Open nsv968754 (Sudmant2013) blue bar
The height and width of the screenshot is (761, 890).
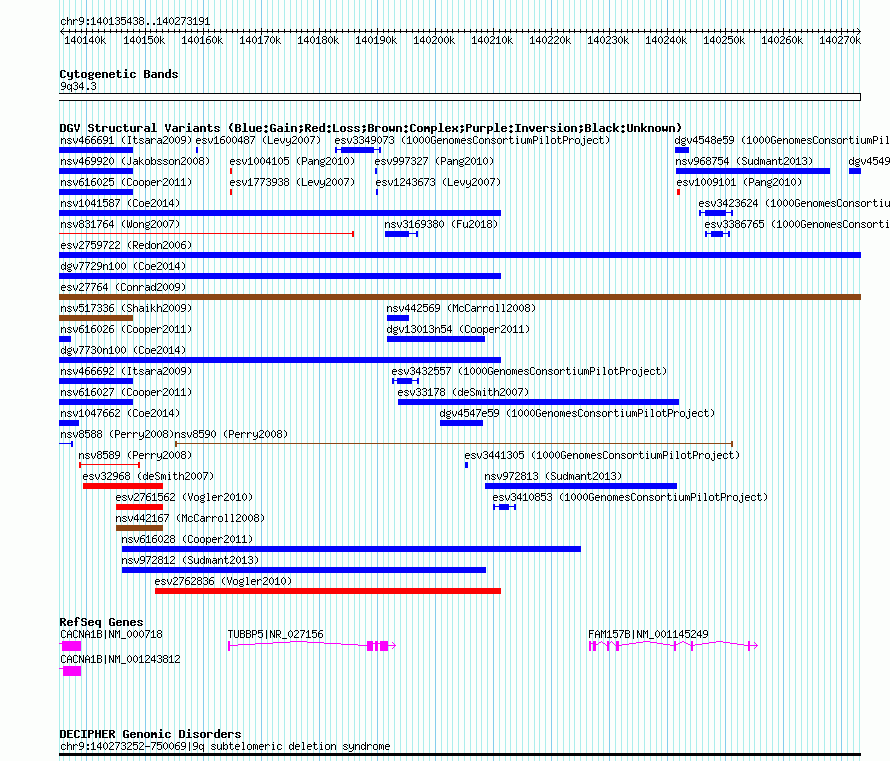click(753, 171)
